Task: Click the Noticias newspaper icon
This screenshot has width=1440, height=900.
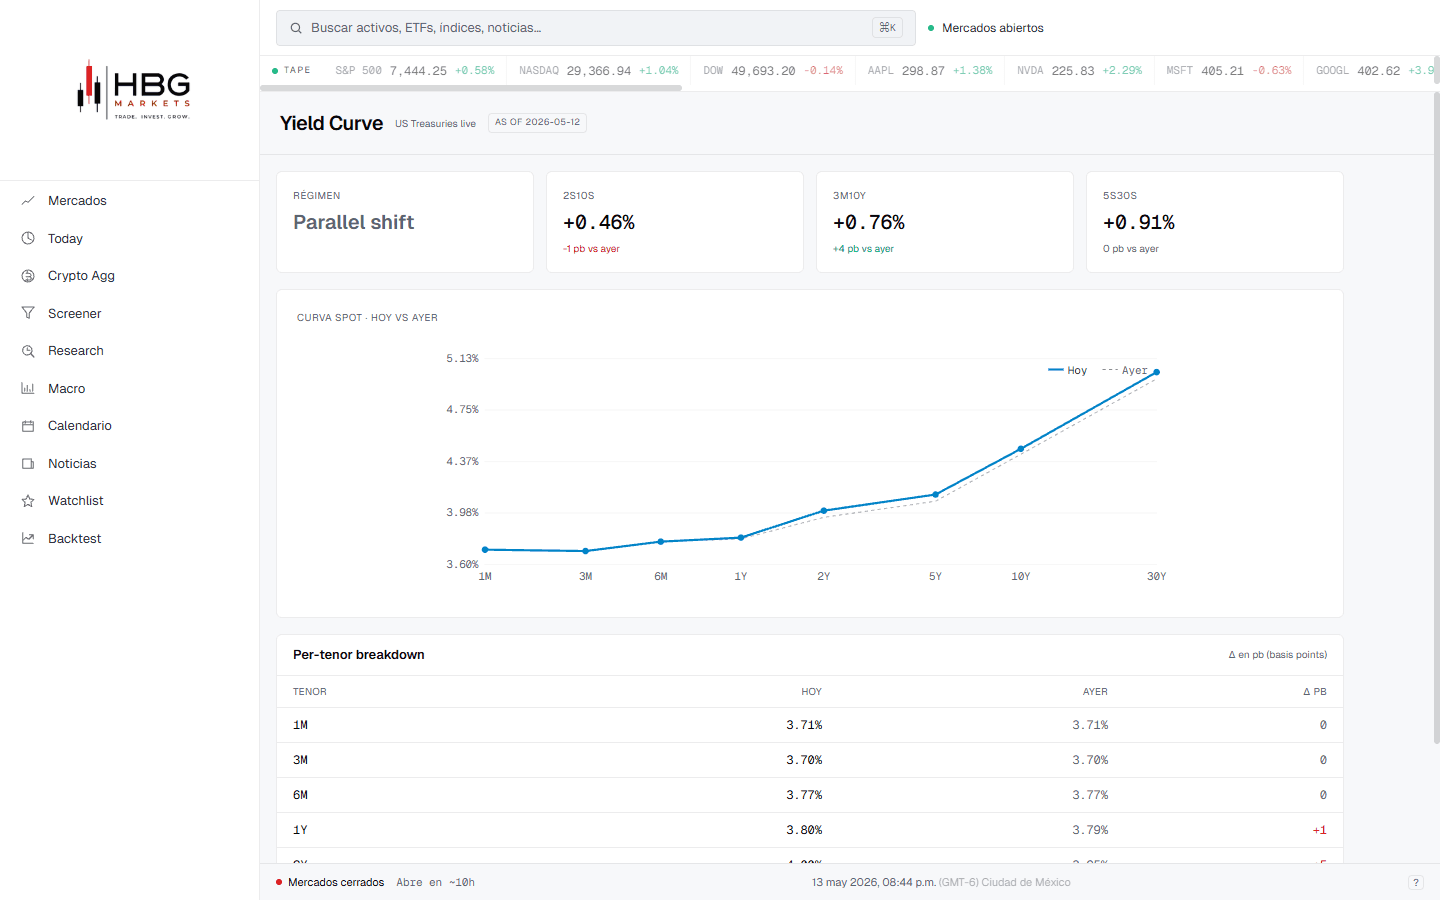Action: (x=28, y=463)
